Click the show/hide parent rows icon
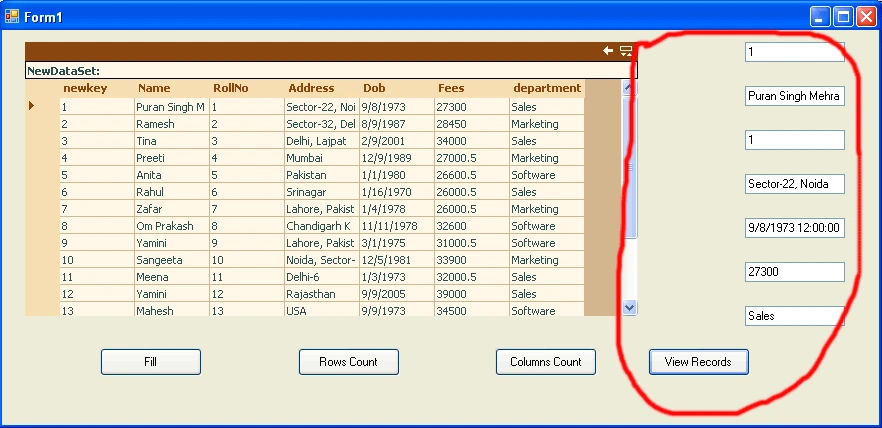The height and width of the screenshot is (428, 882). (x=626, y=51)
